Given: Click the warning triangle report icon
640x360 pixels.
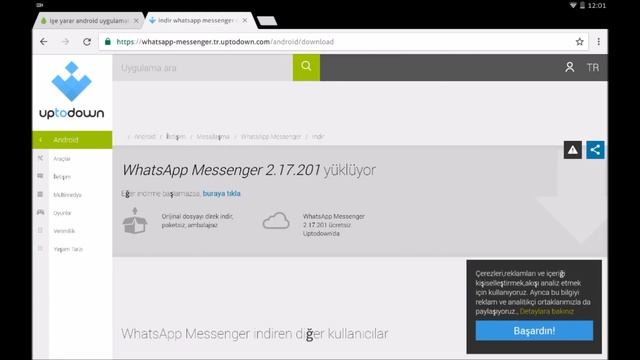Looking at the screenshot, I should pos(573,150).
